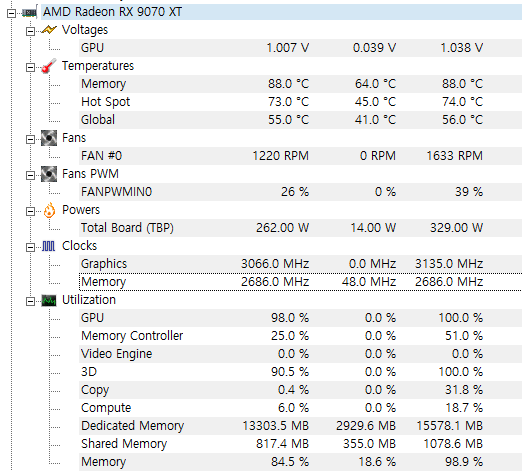Click the 48.0 MHz minimum memory clock
The image size is (522, 471).
[x=369, y=282]
